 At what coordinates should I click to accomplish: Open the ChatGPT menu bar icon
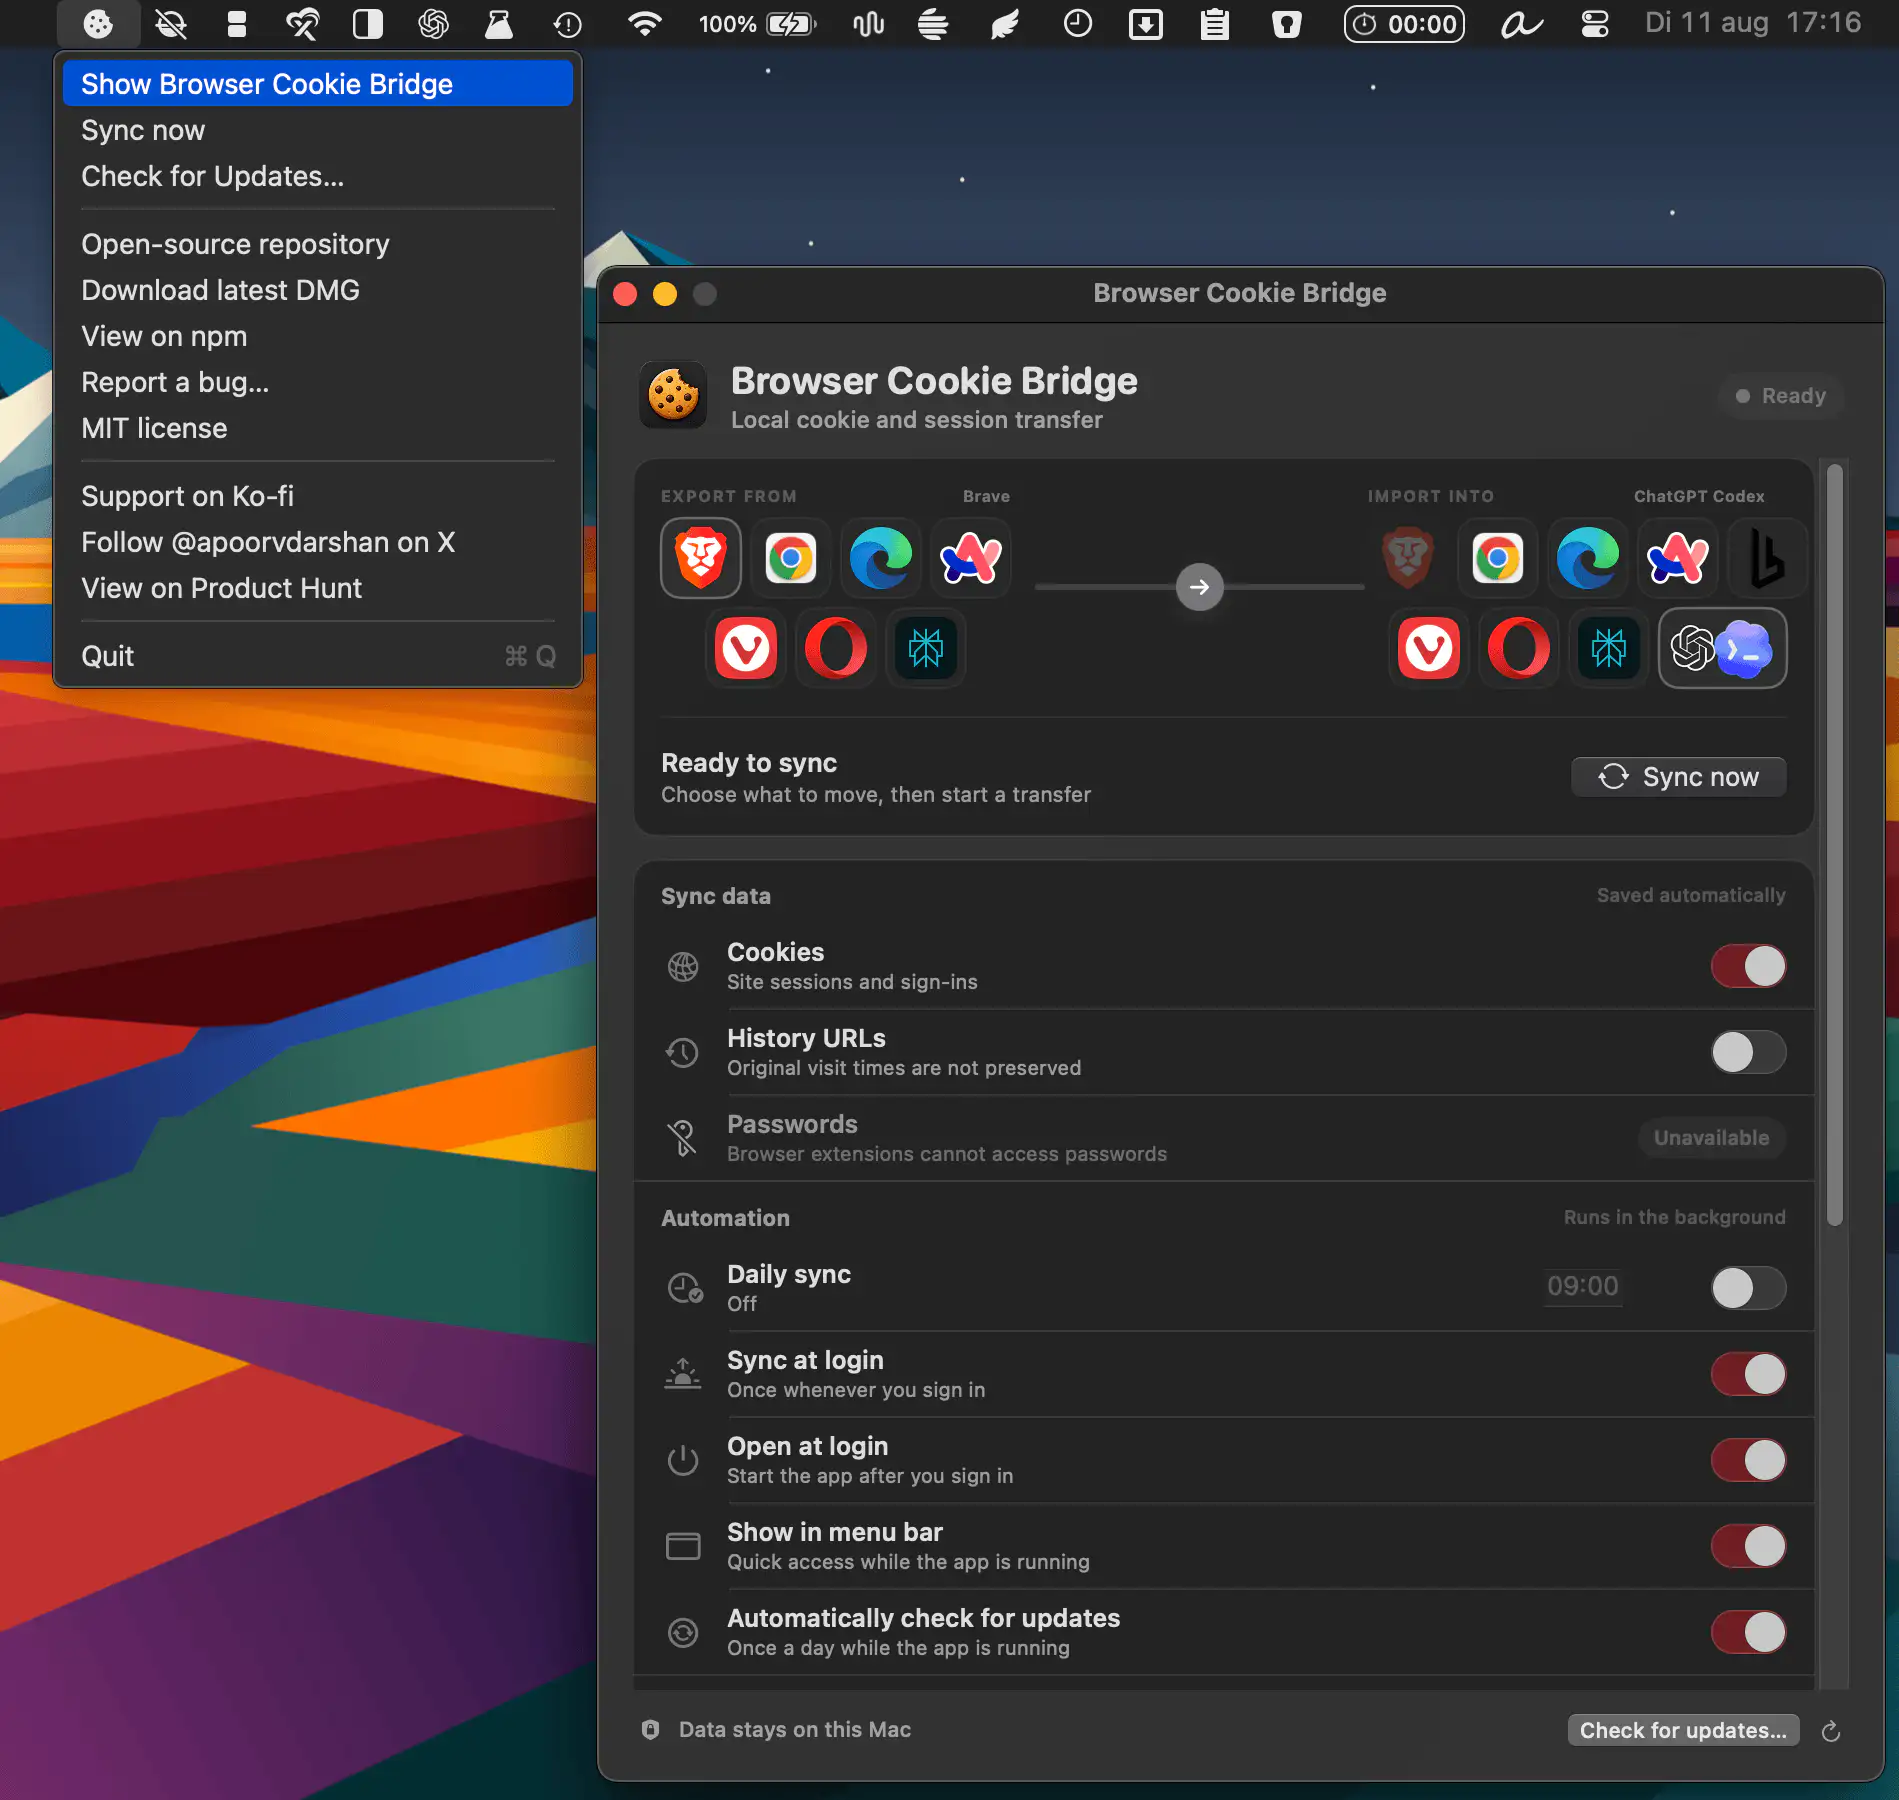[433, 23]
